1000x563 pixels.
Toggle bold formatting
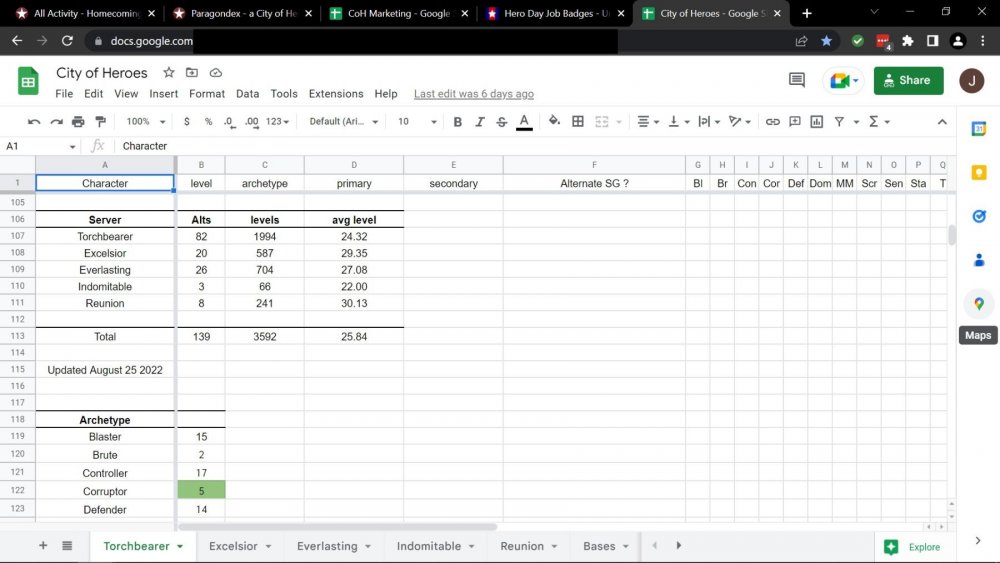tap(457, 121)
